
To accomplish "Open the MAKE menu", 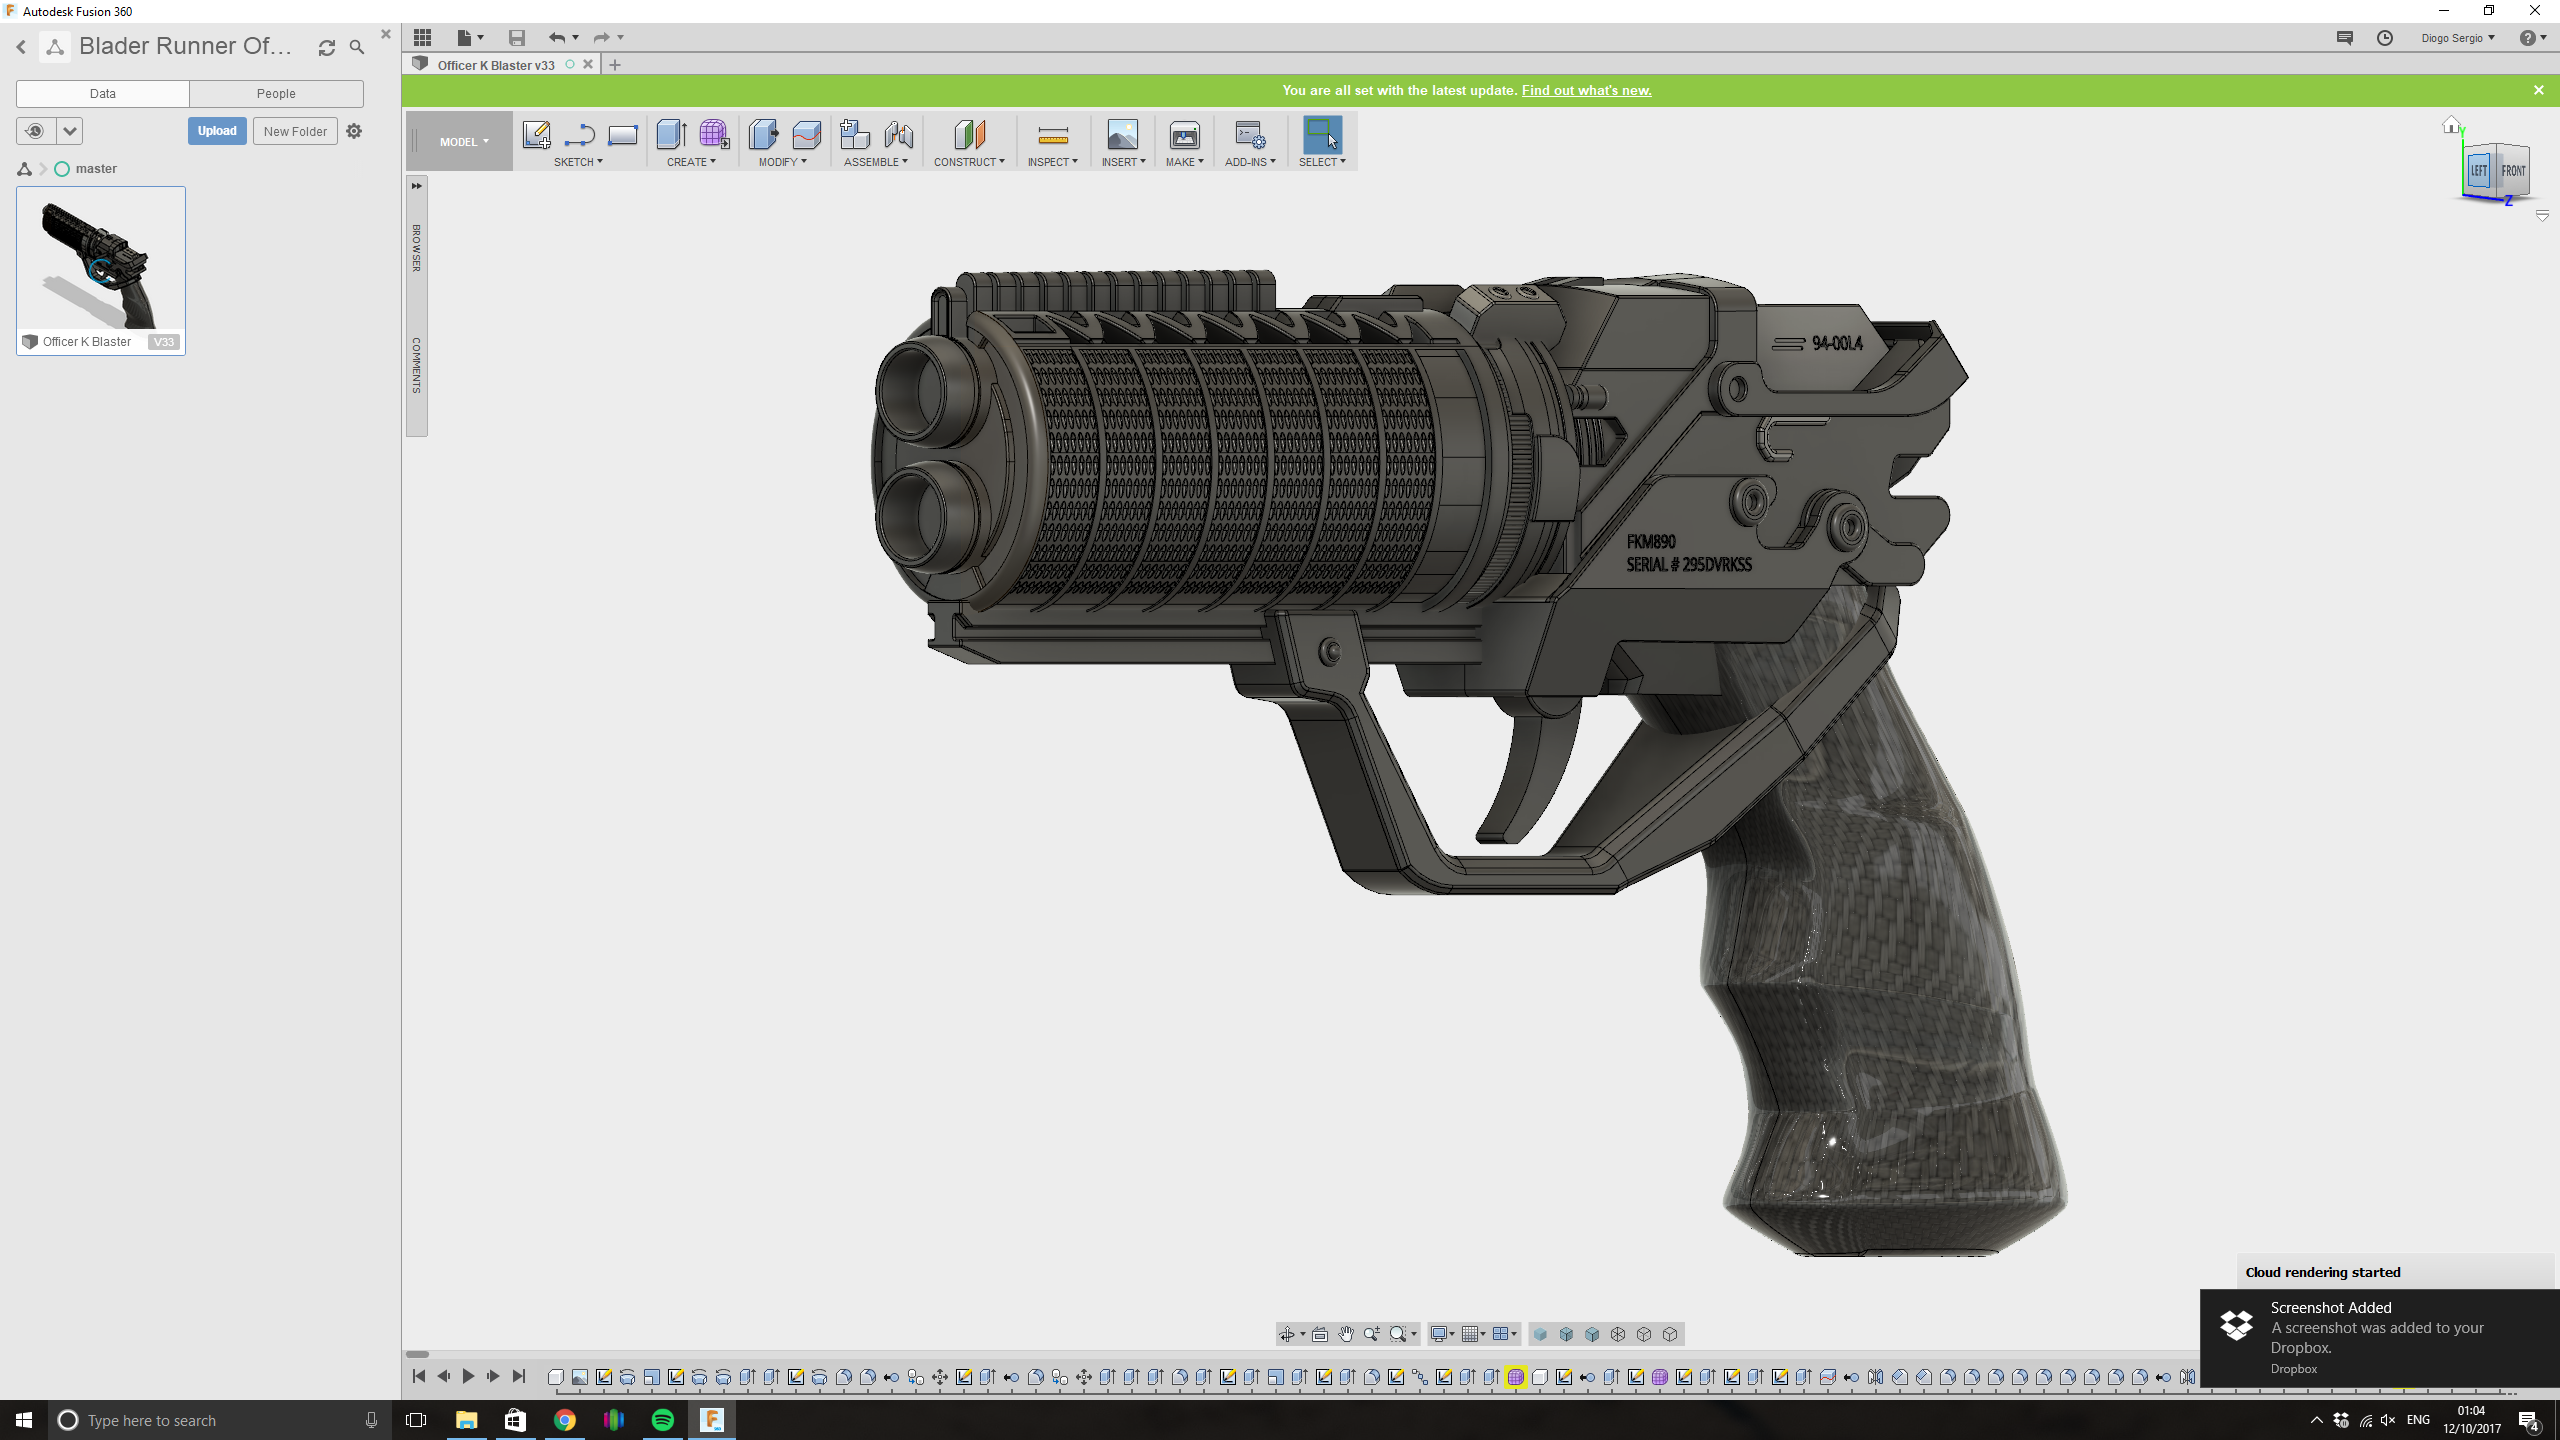I will pyautogui.click(x=1184, y=162).
